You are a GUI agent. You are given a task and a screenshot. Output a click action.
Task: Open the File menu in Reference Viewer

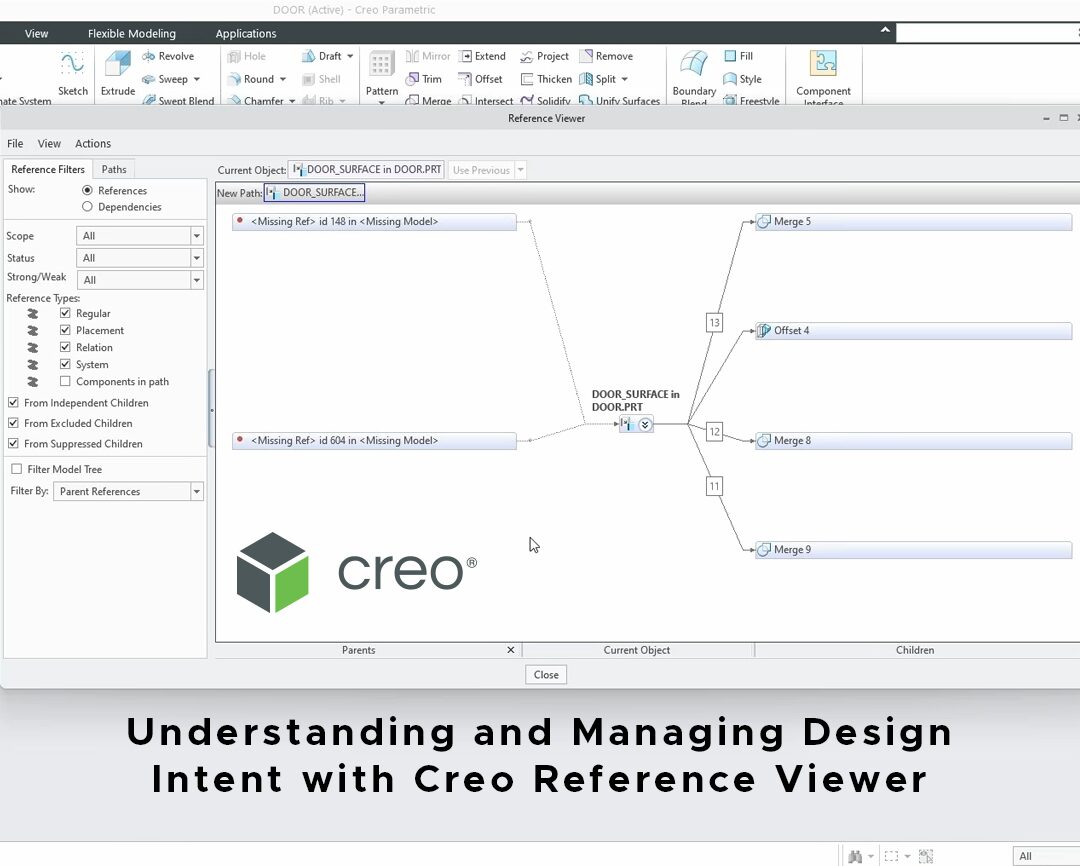pyautogui.click(x=15, y=143)
